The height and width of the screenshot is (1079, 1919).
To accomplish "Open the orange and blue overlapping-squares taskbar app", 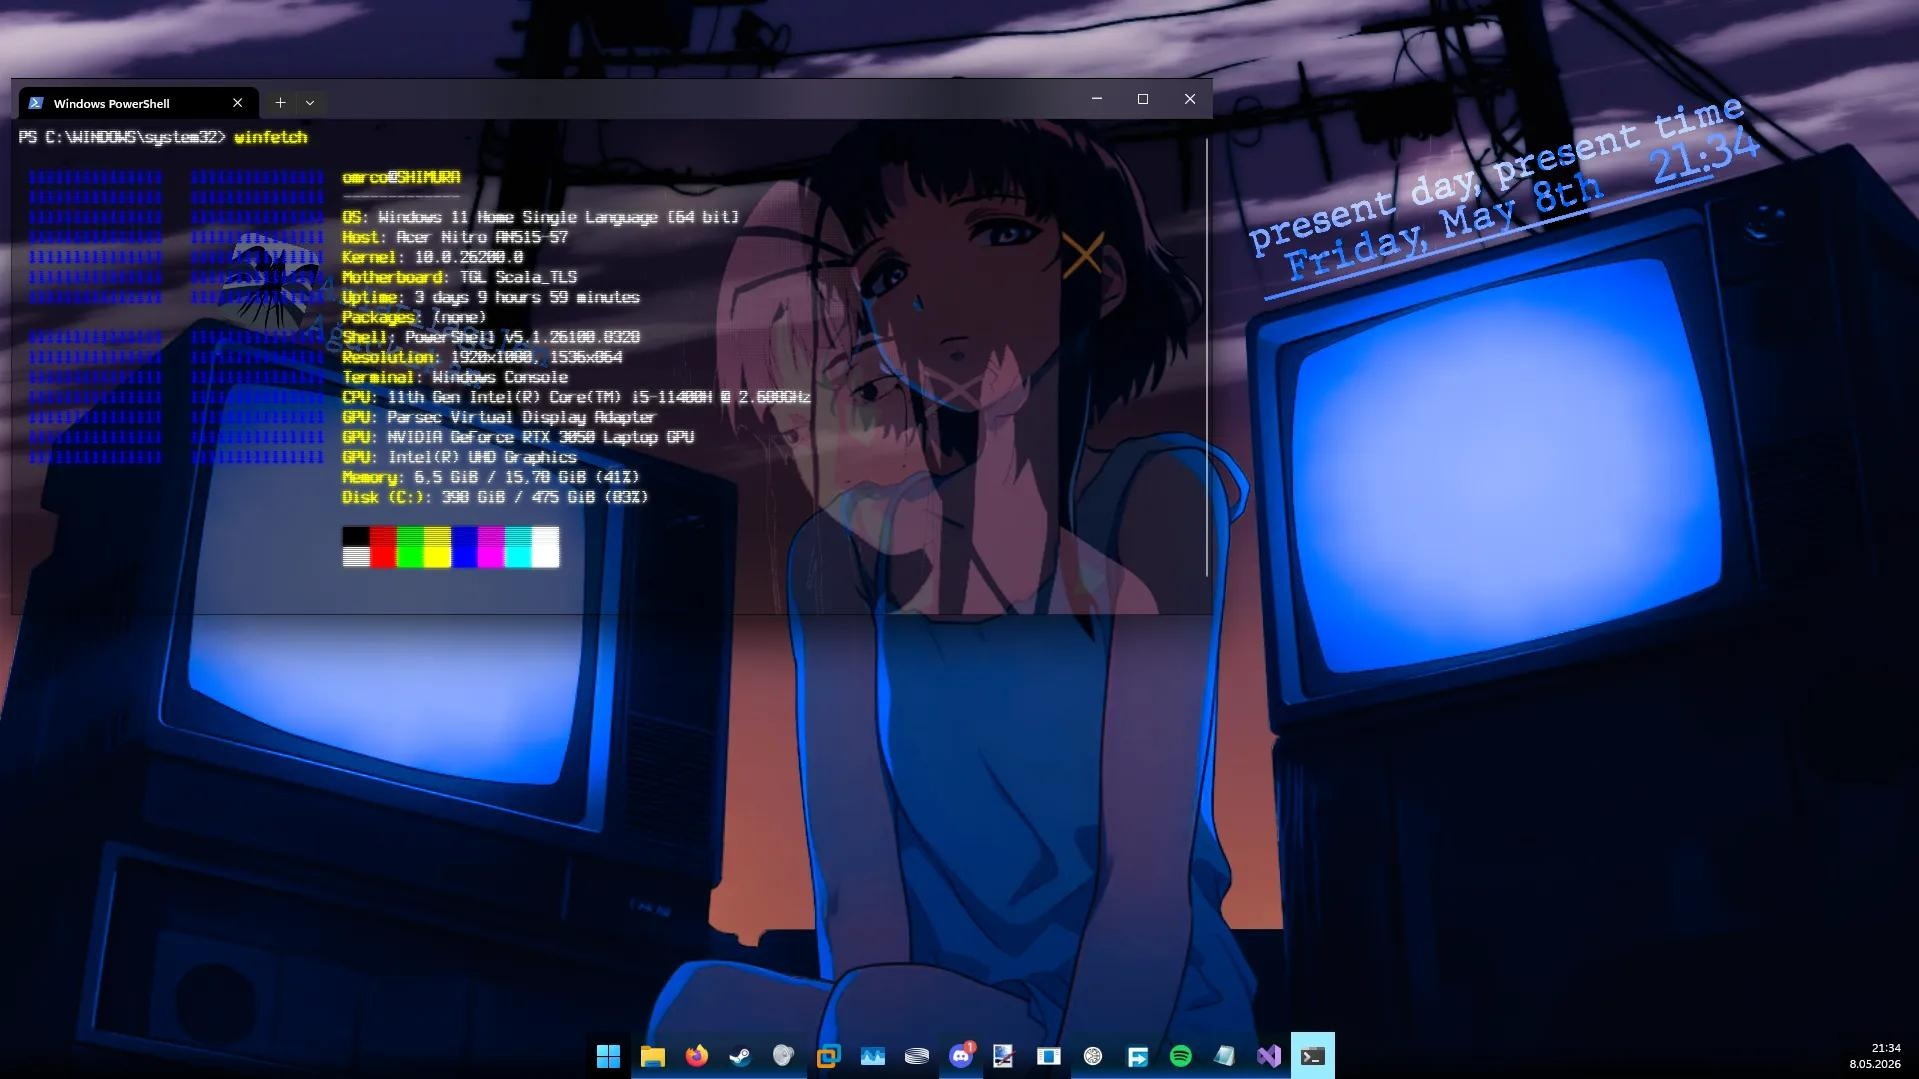I will pyautogui.click(x=828, y=1056).
